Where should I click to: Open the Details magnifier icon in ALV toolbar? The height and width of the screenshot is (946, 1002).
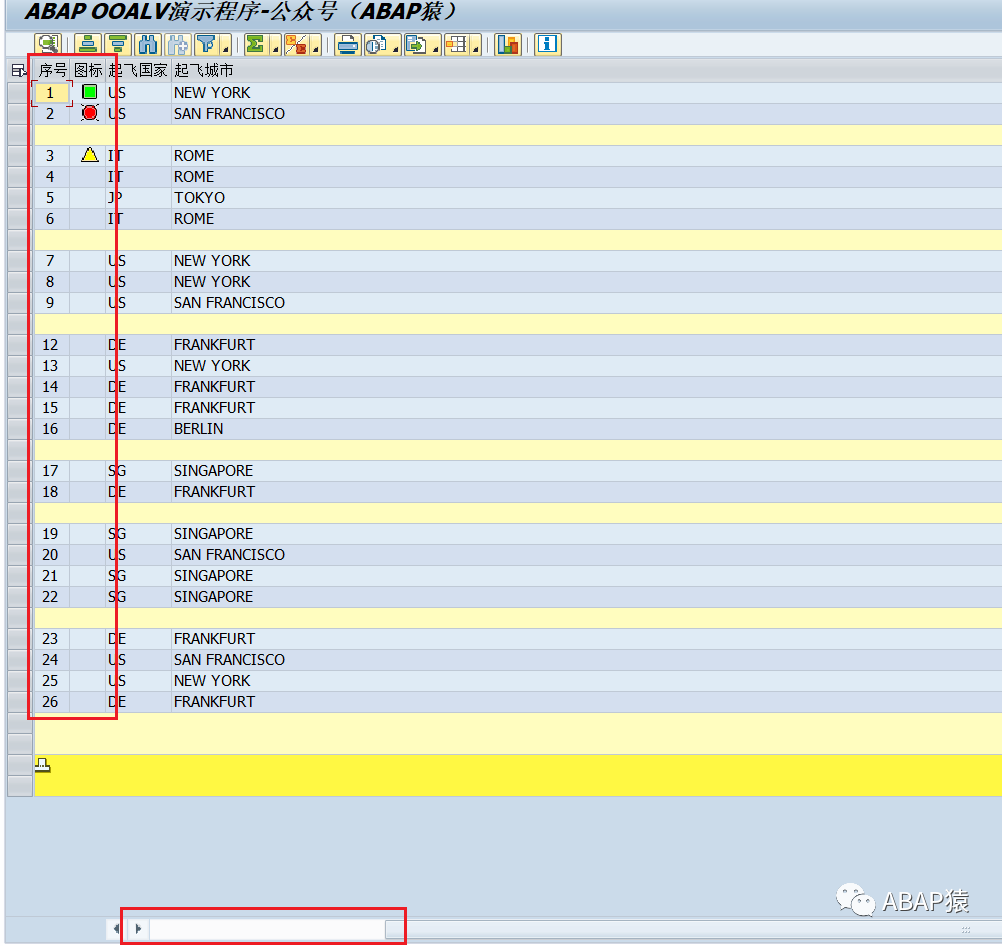tap(47, 45)
